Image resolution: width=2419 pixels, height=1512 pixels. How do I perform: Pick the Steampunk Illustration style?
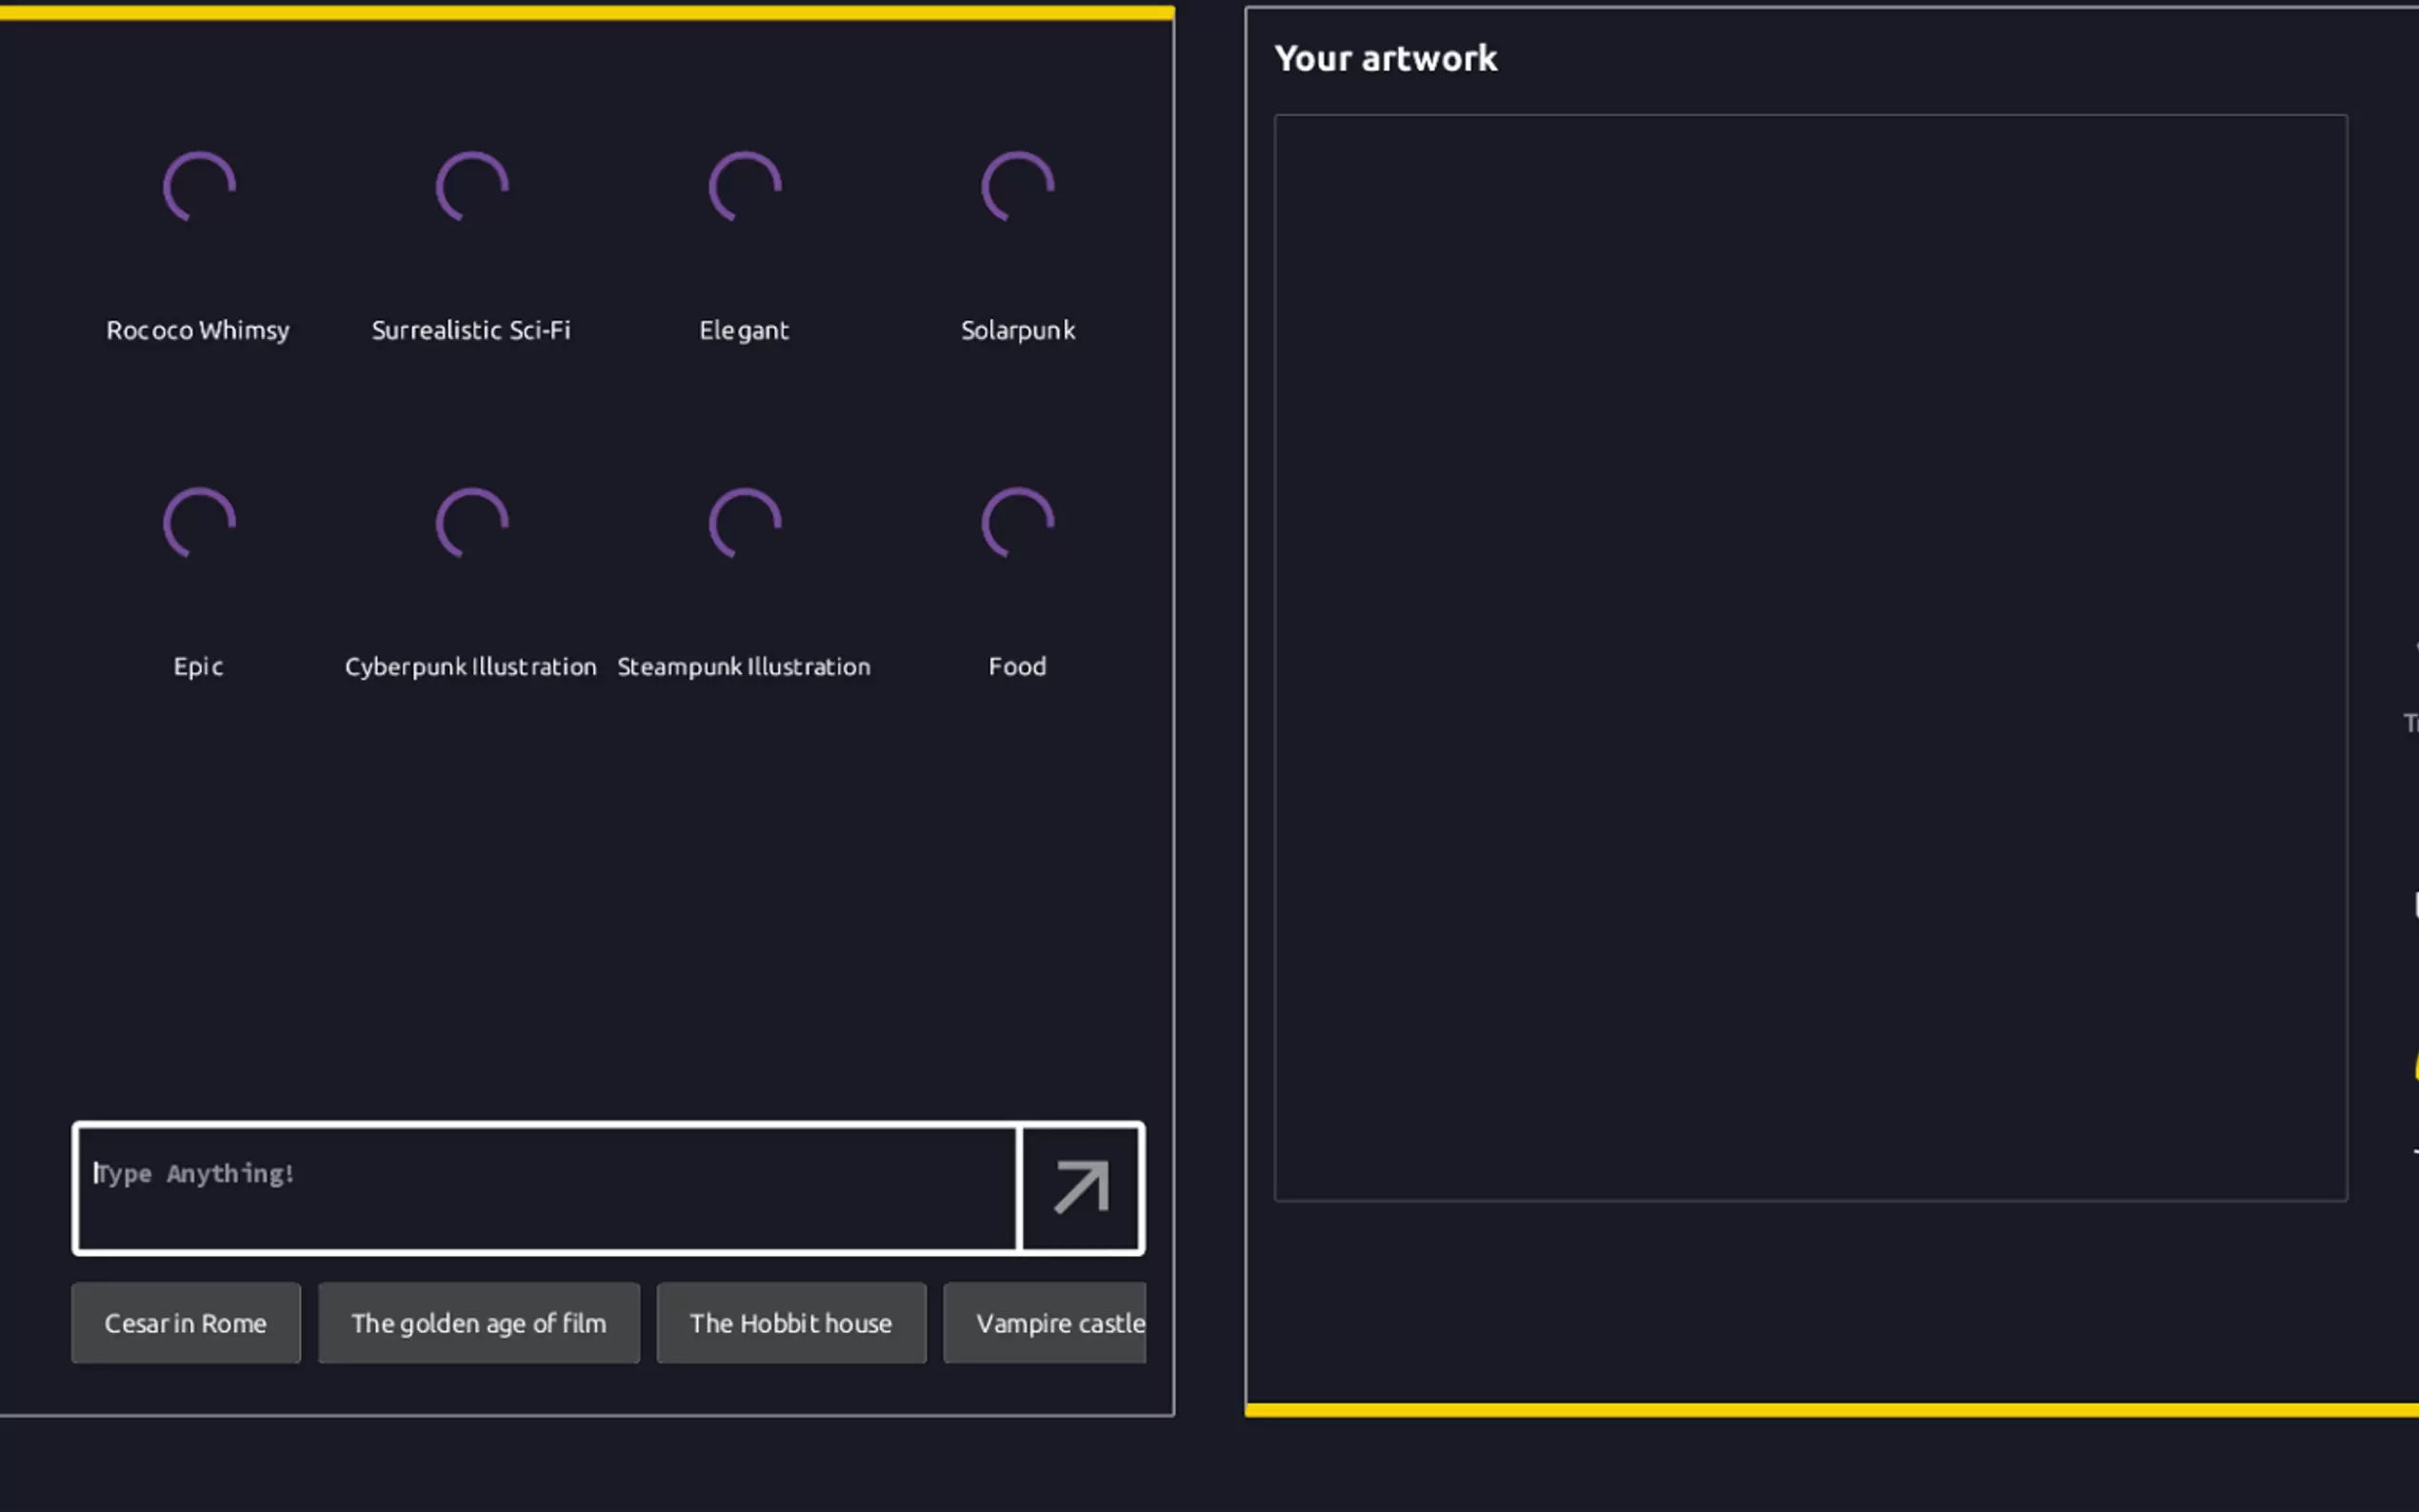click(x=745, y=523)
